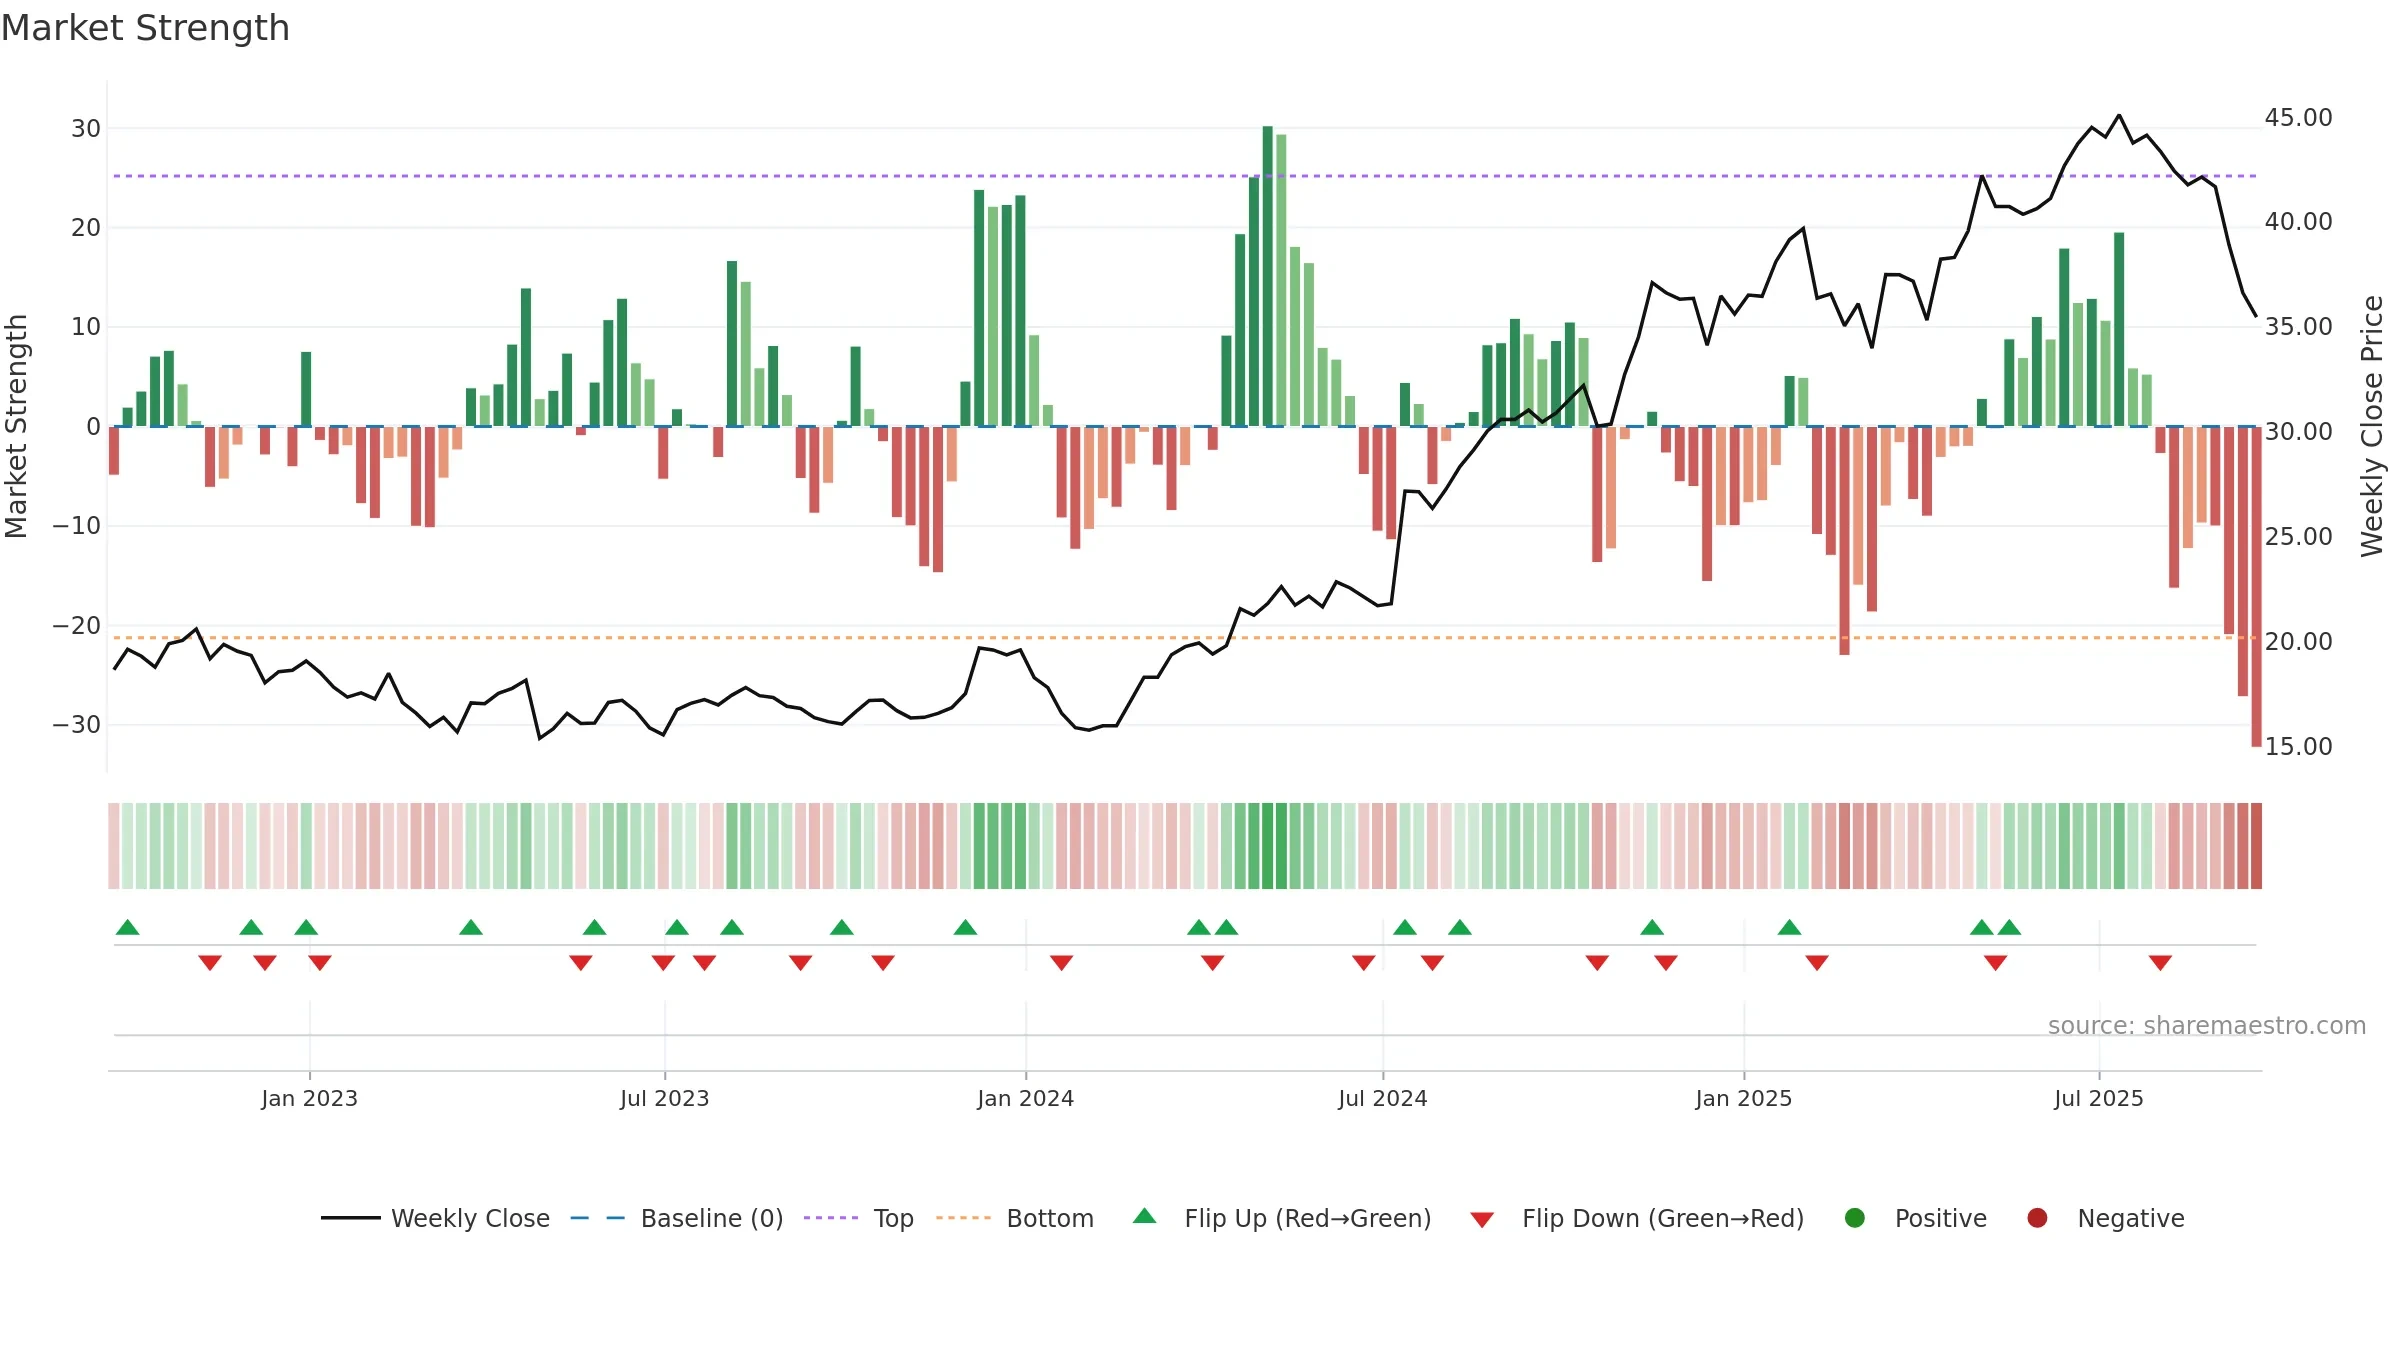Viewport: 2400px width, 1350px height.
Task: Click the 40.00 price tick label
Action: pyautogui.click(x=2298, y=221)
